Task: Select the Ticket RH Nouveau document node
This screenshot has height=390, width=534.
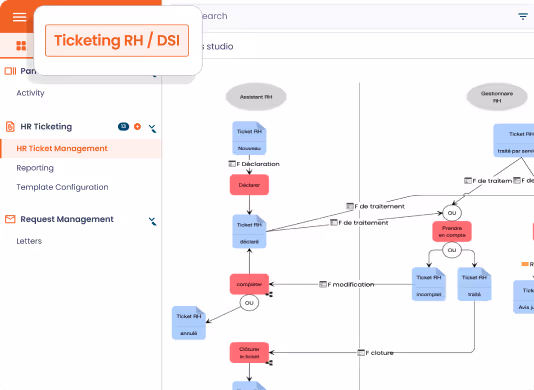Action: coord(249,138)
